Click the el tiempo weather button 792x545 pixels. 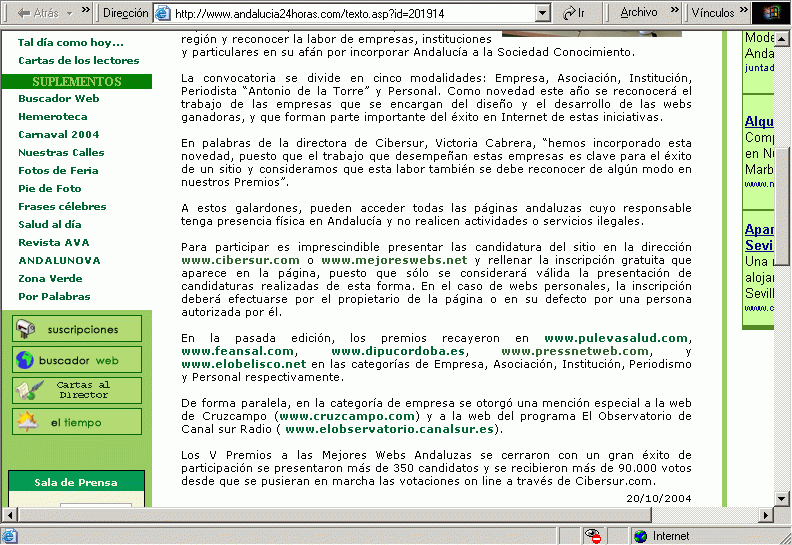(x=77, y=422)
